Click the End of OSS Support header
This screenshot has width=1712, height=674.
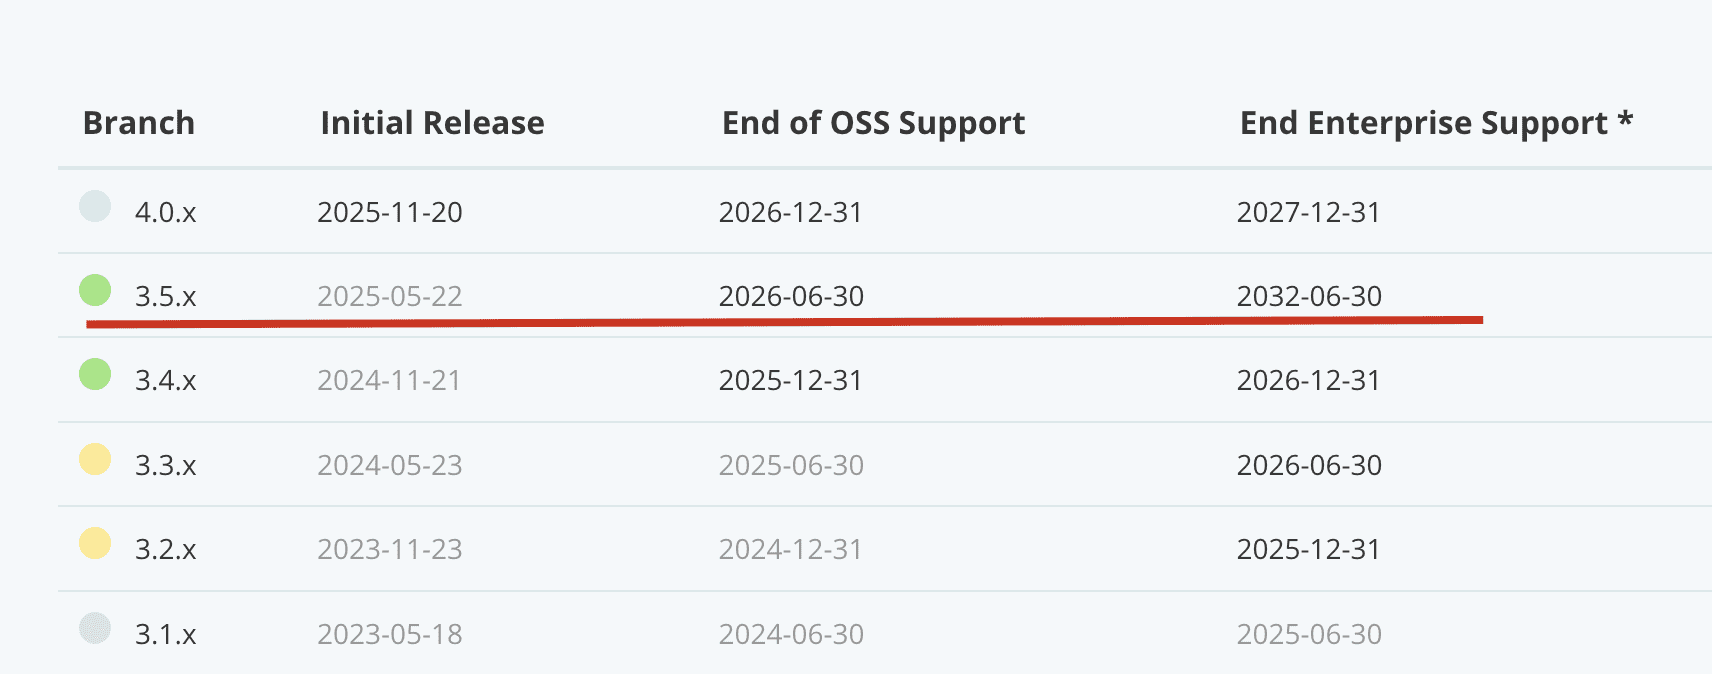873,123
